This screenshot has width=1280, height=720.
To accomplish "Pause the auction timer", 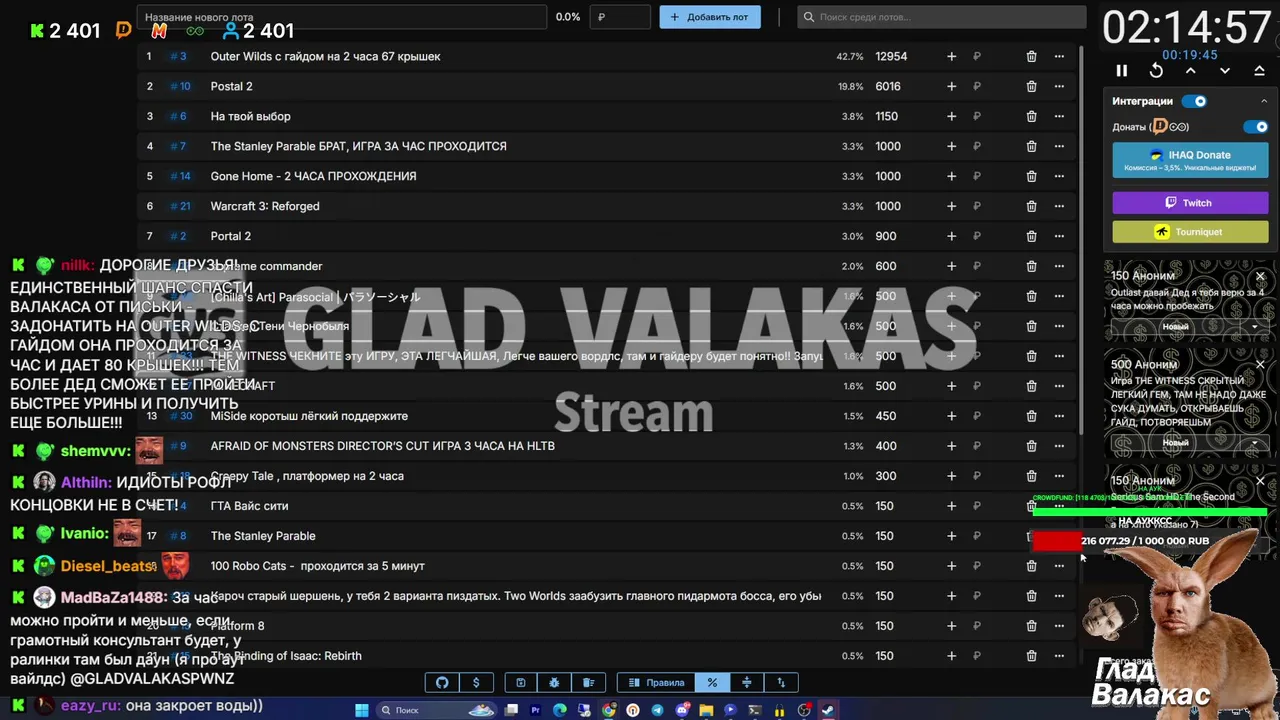I will [1121, 71].
